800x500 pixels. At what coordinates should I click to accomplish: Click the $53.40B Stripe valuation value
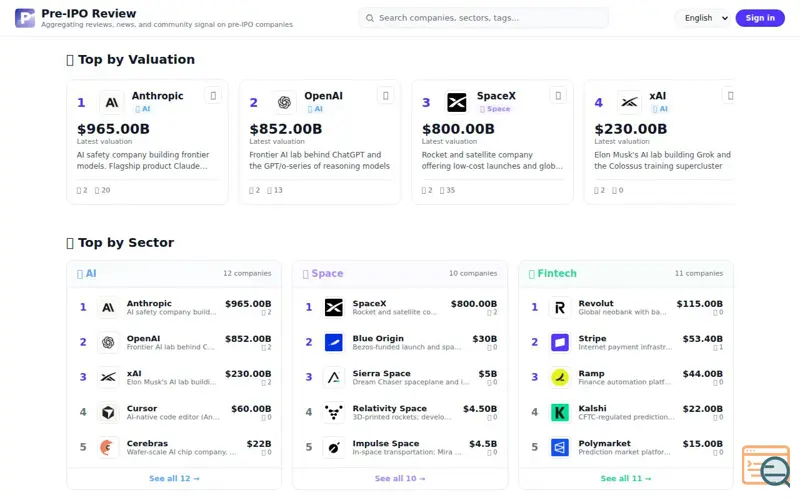(703, 339)
